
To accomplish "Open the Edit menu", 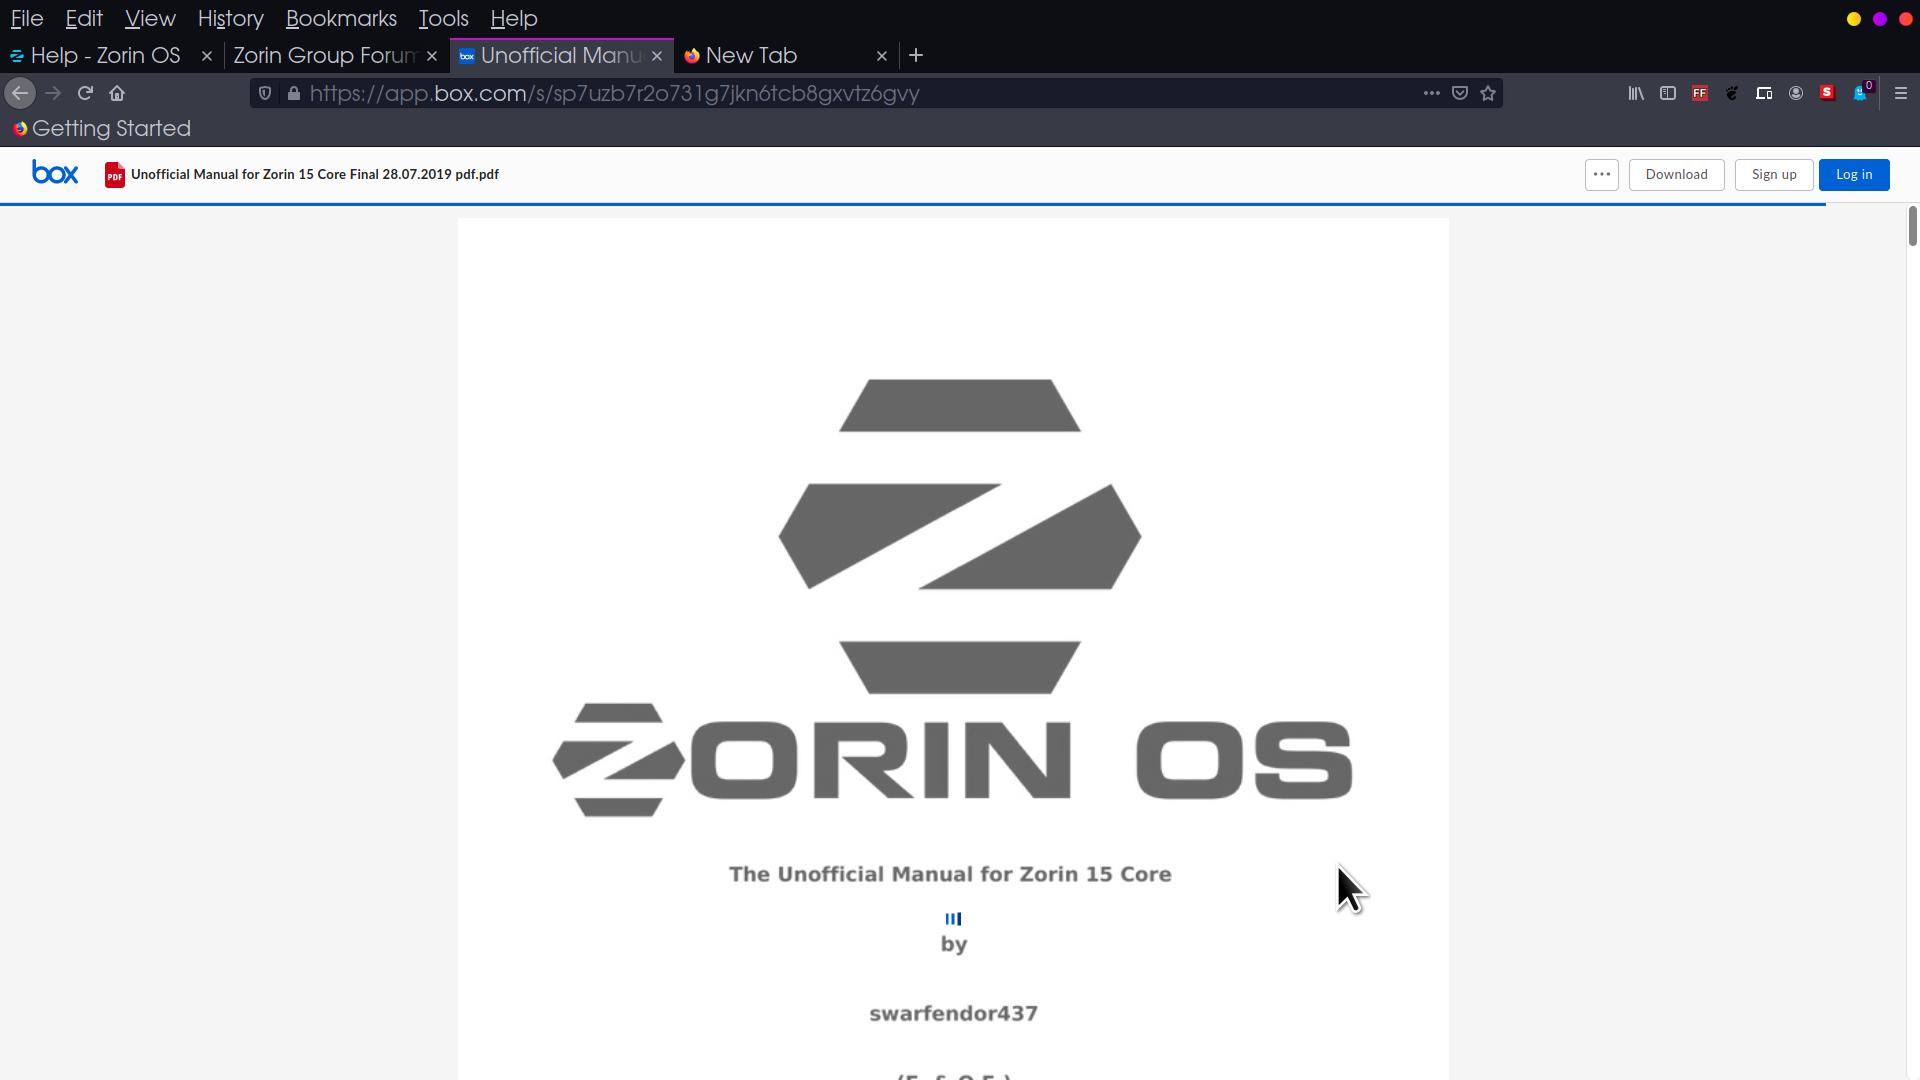I will [x=84, y=18].
